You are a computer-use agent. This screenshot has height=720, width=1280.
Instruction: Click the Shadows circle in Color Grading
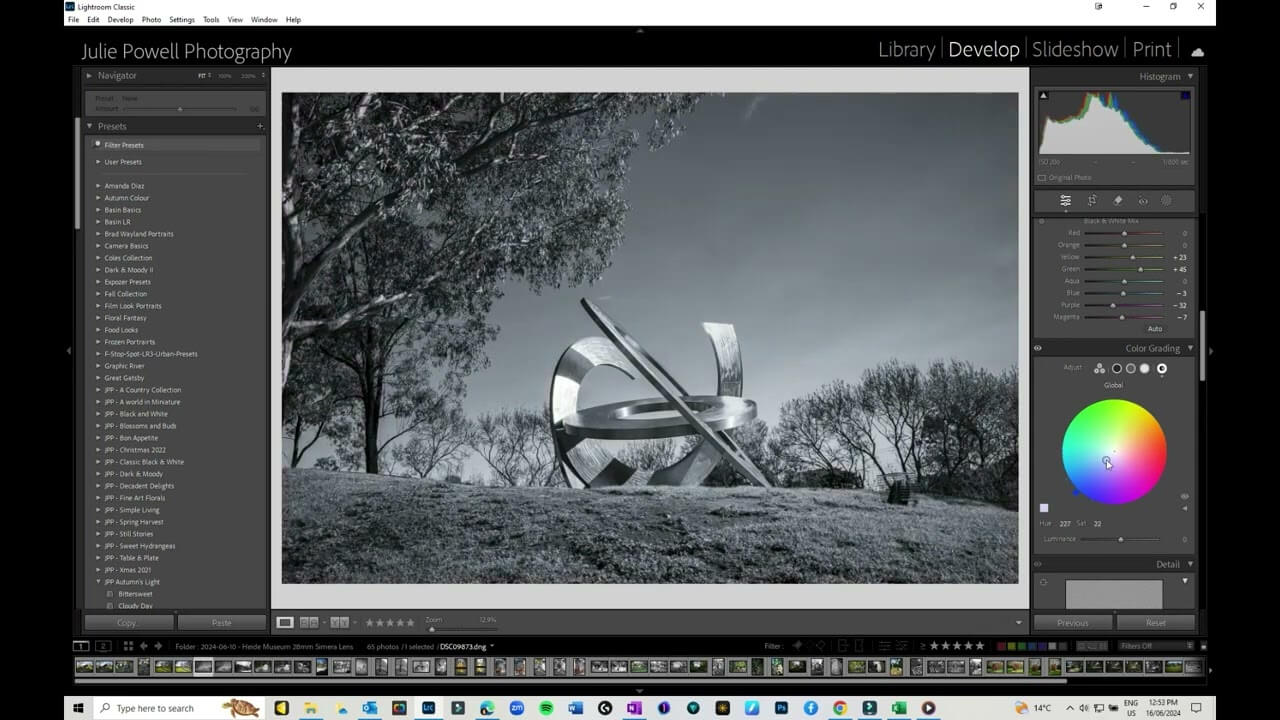pyautogui.click(x=1117, y=369)
